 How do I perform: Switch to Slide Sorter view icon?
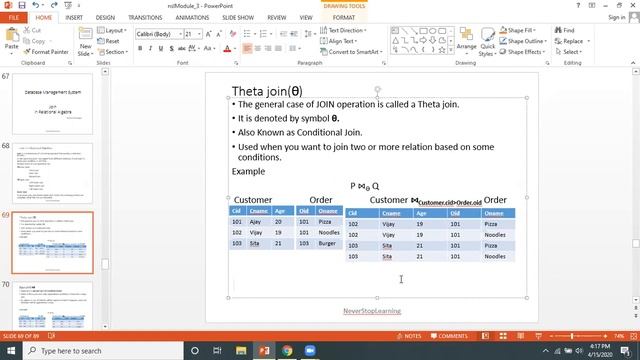[x=503, y=336]
